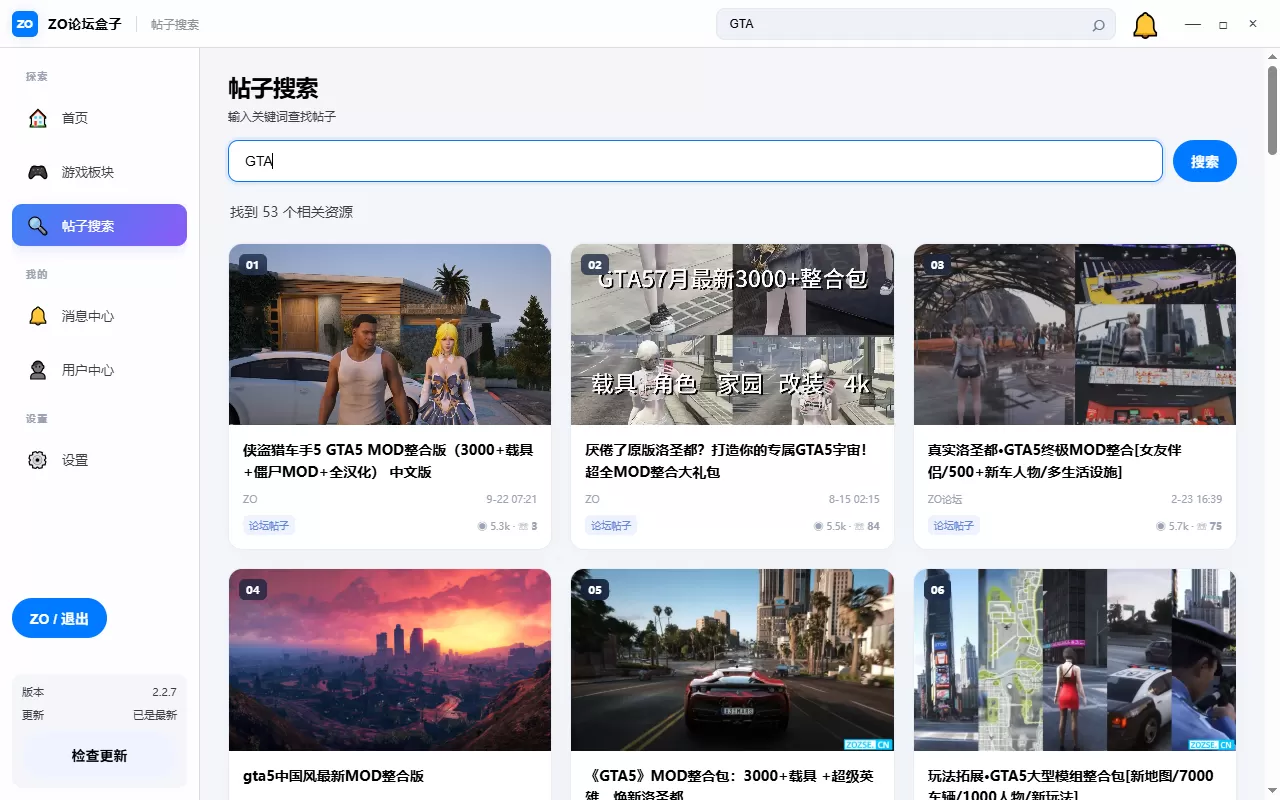Click the home icon beside 首页
Screen dimensions: 1280x800
click(x=38, y=118)
